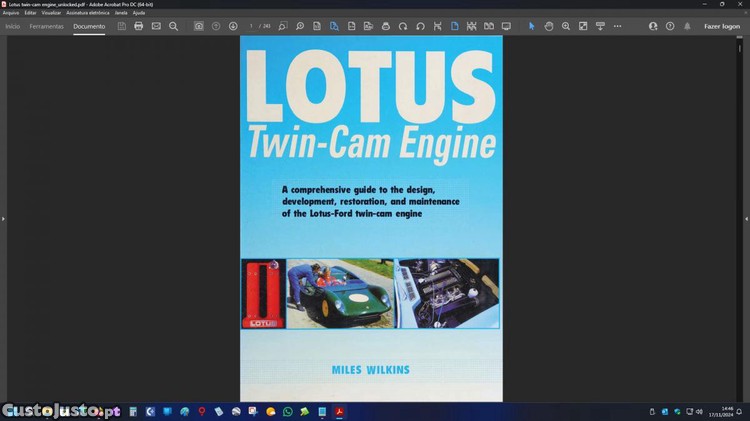Open notifications bell icon

coord(687,26)
